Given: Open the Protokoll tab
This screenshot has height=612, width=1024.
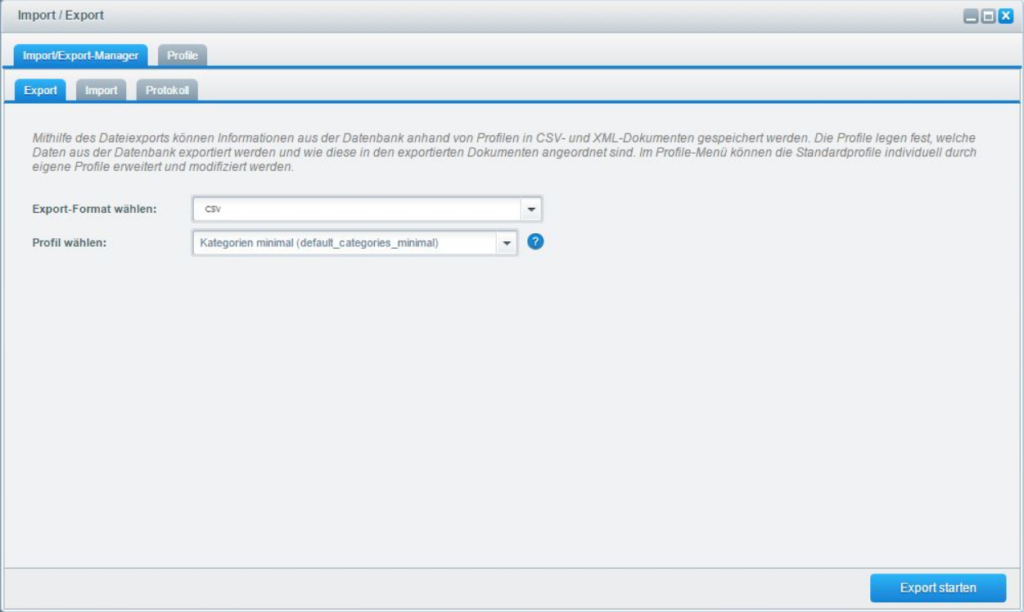Looking at the screenshot, I should 166,89.
